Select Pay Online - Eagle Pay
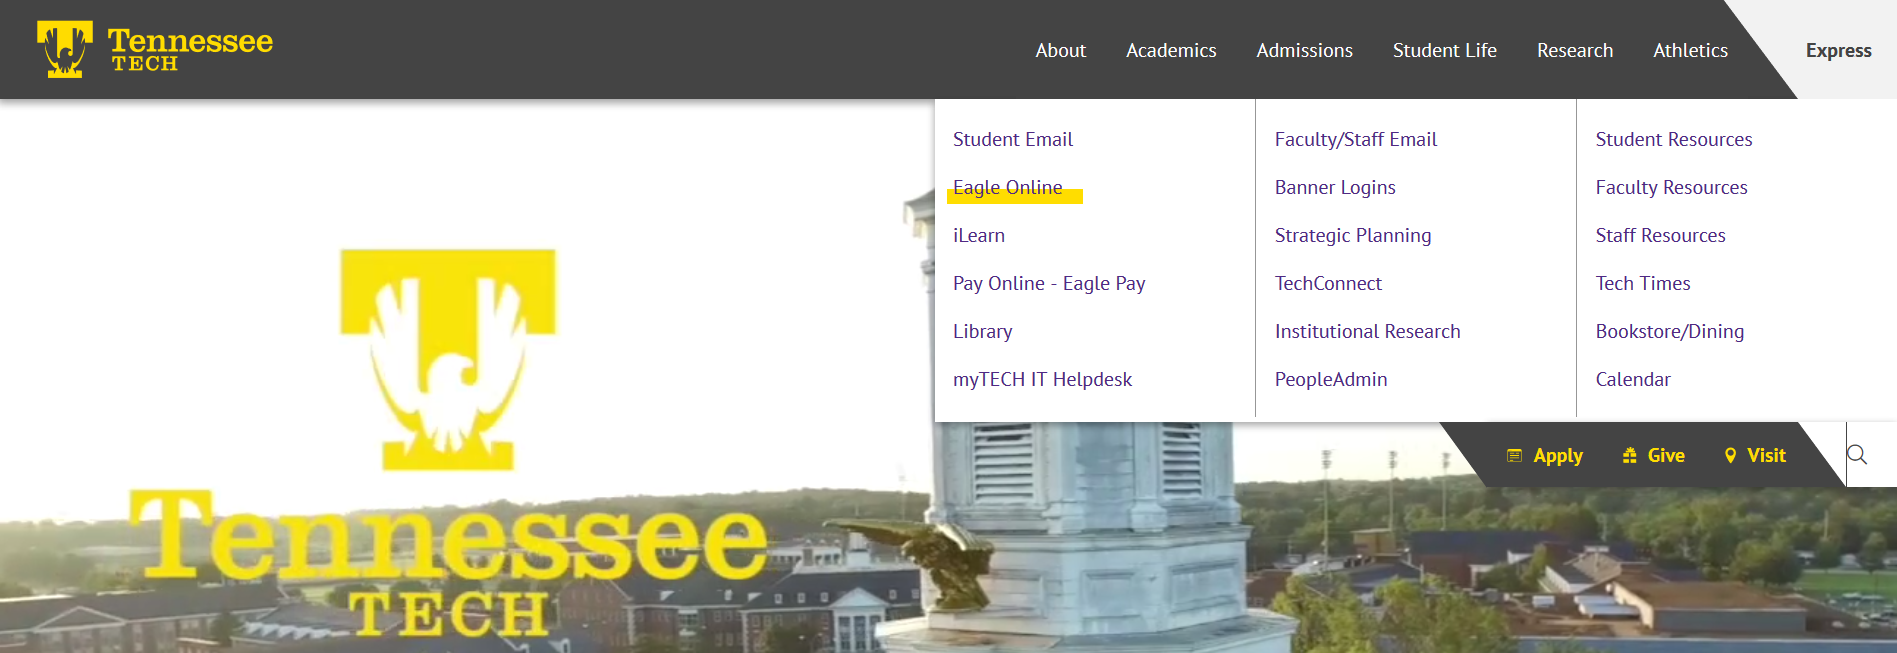Screen dimensions: 1897x653 click(x=1048, y=284)
